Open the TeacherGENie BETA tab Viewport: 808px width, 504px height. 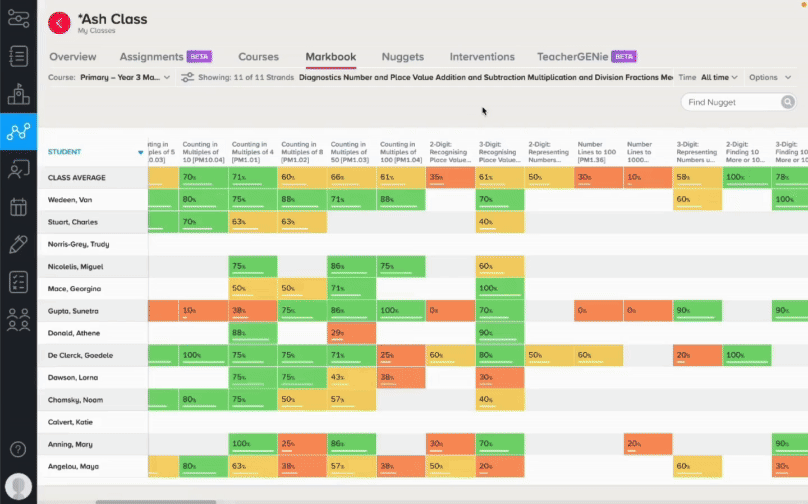(x=586, y=57)
